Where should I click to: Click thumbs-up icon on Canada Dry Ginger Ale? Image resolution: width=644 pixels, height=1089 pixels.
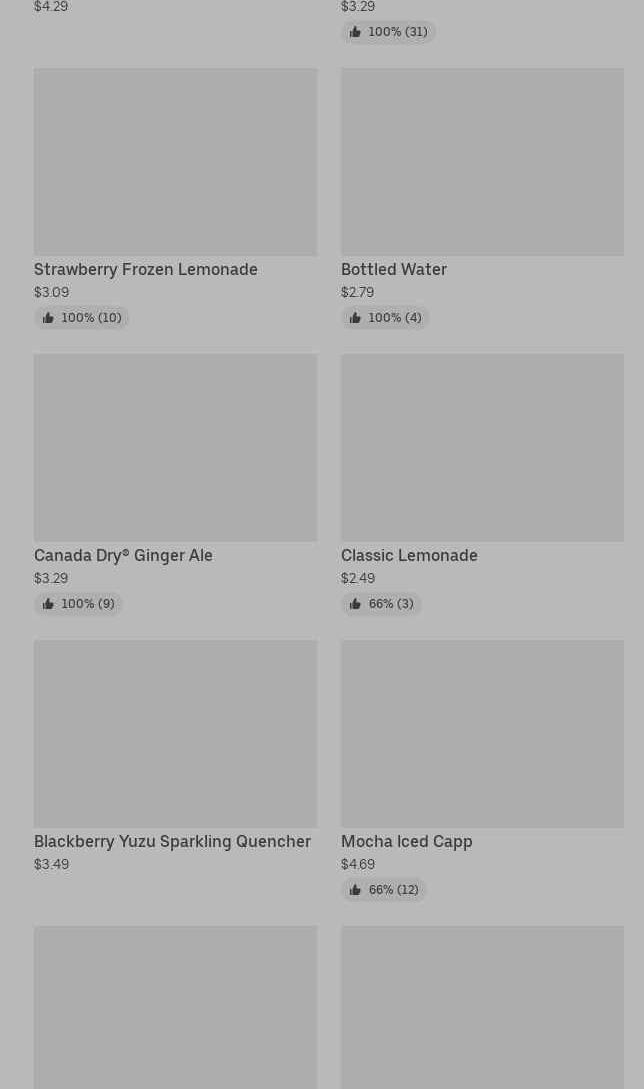click(x=48, y=604)
